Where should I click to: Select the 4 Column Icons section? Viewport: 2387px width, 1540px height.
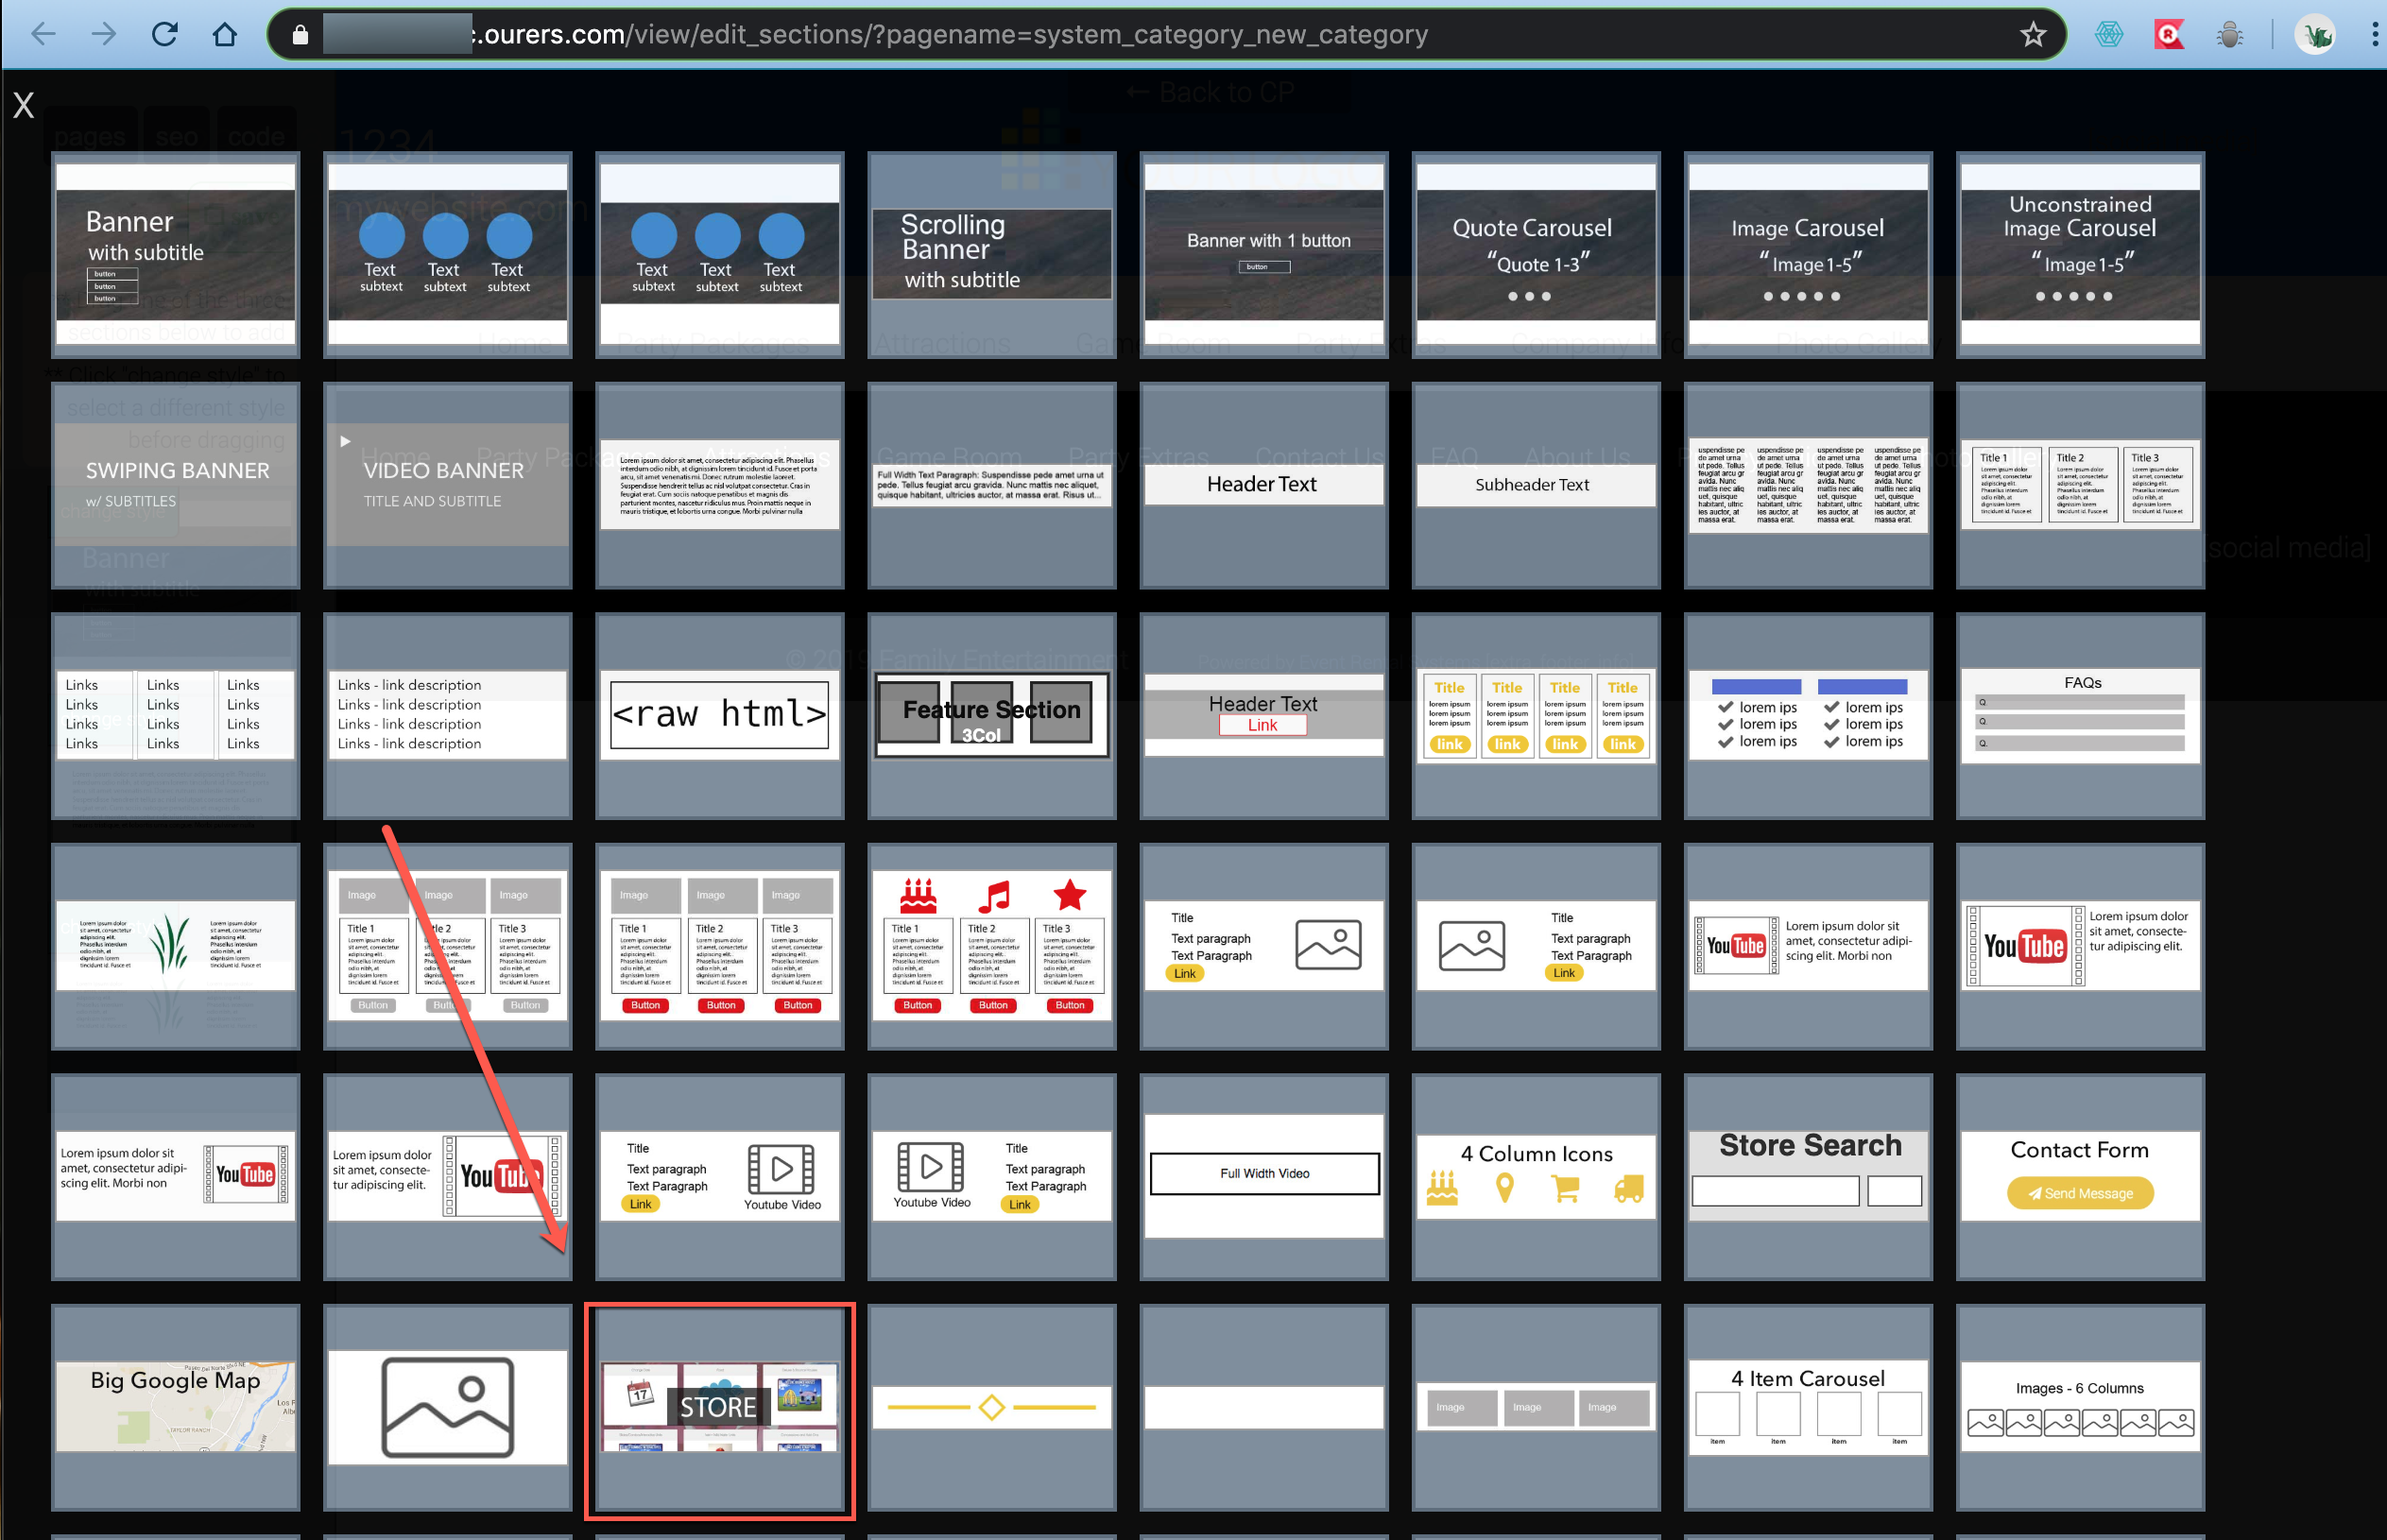[x=1536, y=1177]
